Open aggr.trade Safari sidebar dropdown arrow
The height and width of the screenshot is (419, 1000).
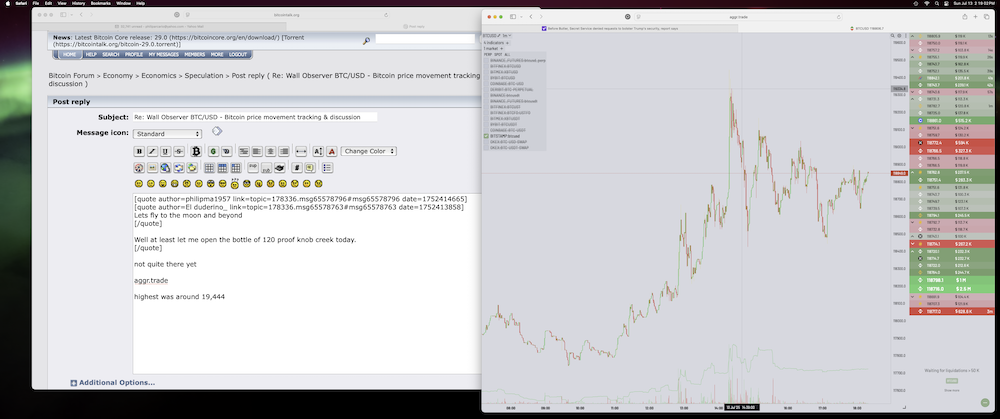pyautogui.click(x=520, y=16)
